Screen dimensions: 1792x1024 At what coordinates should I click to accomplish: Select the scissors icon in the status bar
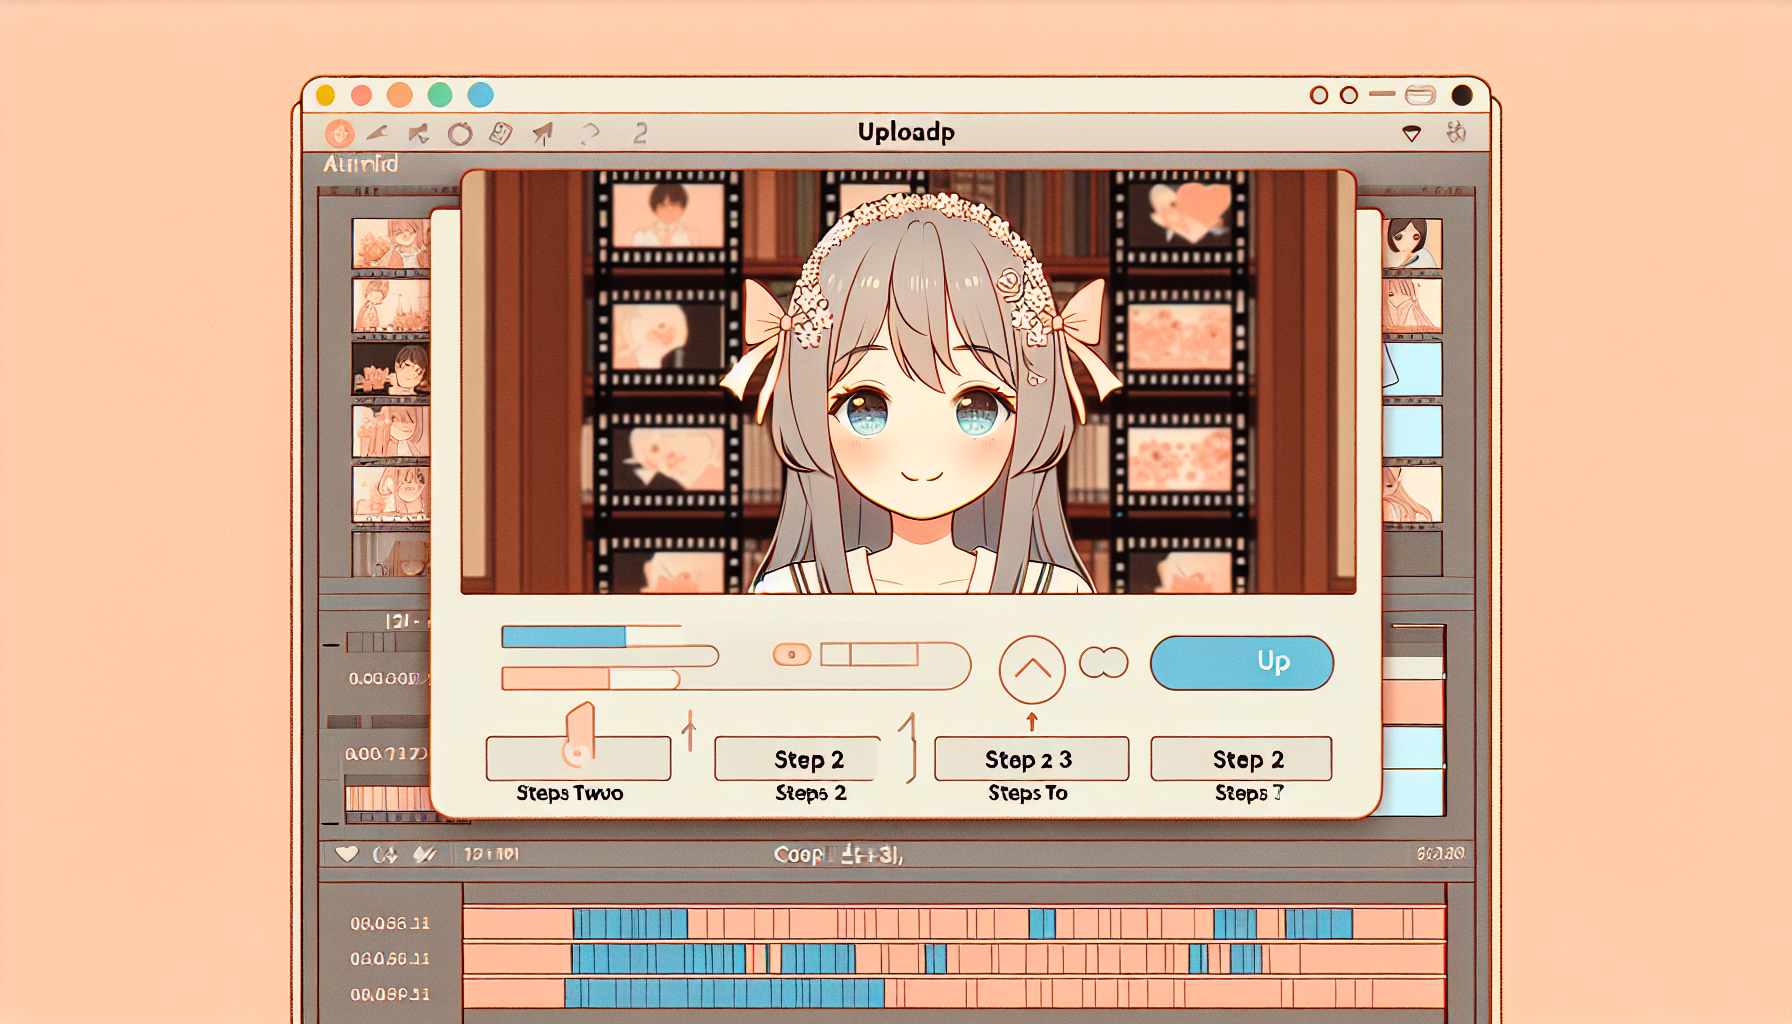tap(424, 853)
